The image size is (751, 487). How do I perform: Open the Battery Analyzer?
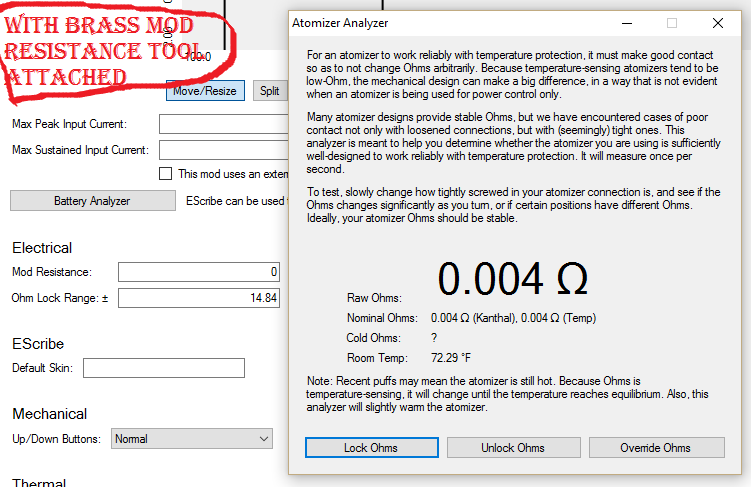click(92, 201)
